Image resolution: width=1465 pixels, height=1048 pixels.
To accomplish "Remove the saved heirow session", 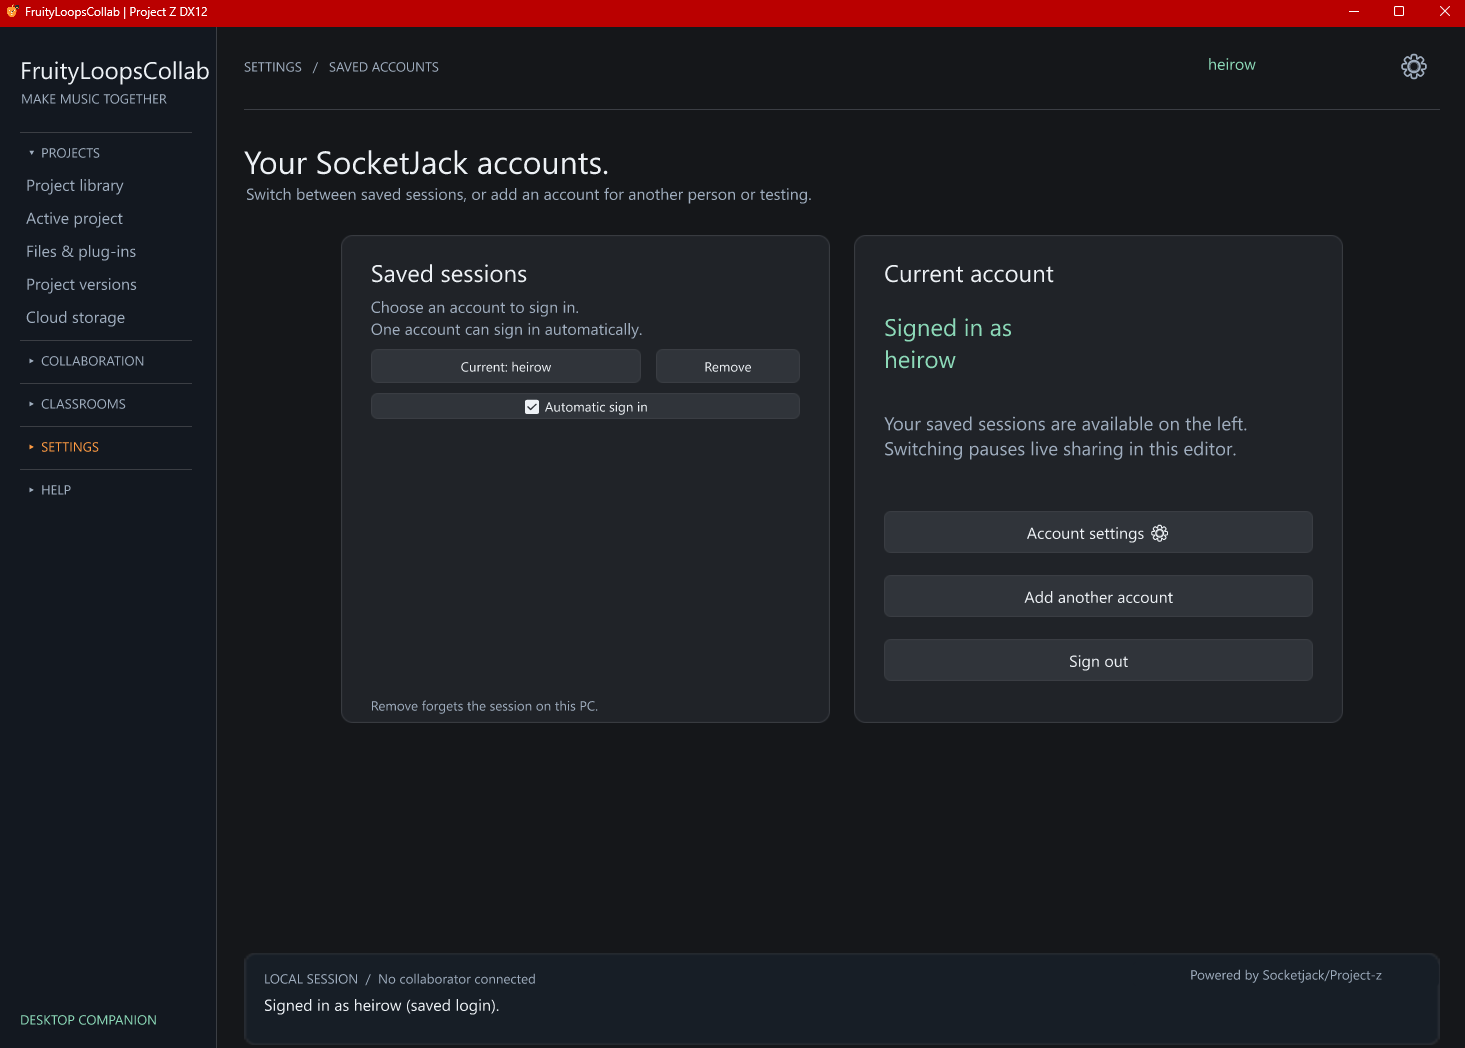I will (728, 366).
